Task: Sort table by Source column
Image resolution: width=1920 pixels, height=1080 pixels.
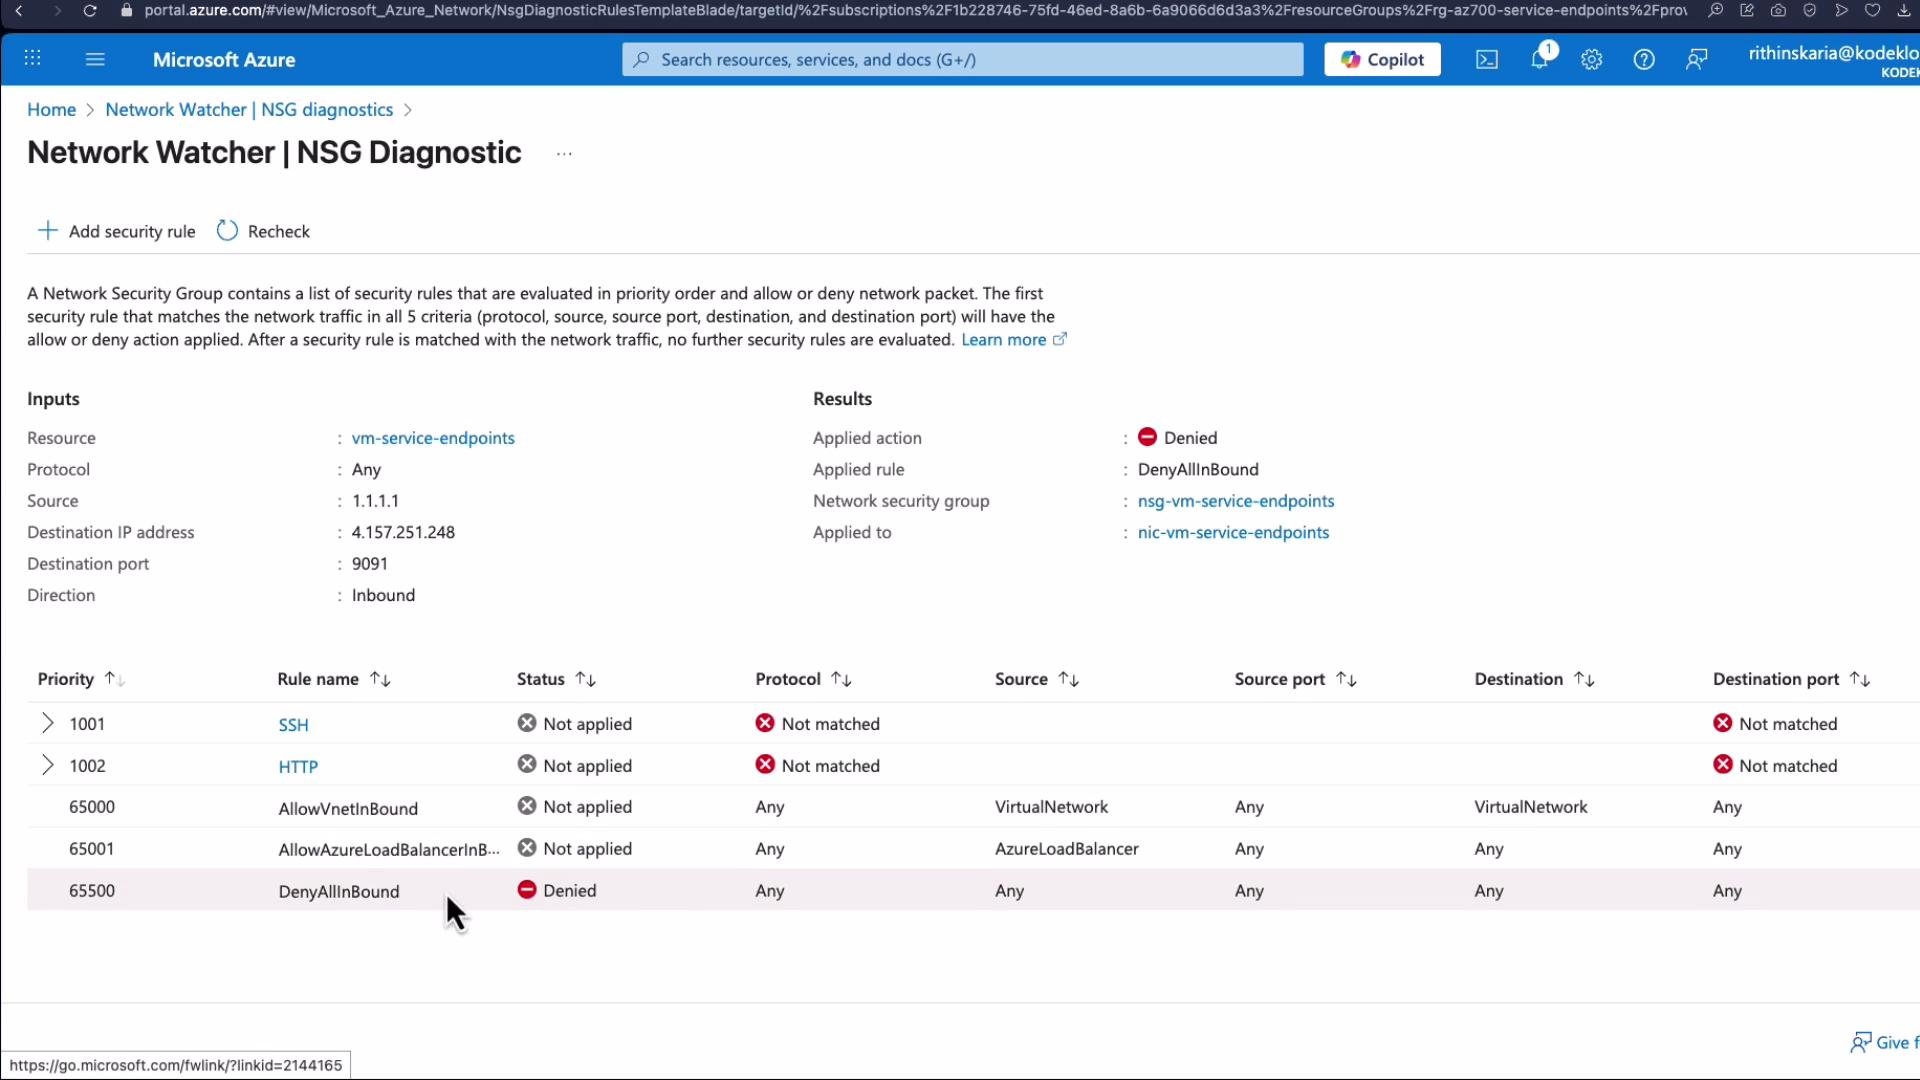Action: [1037, 679]
